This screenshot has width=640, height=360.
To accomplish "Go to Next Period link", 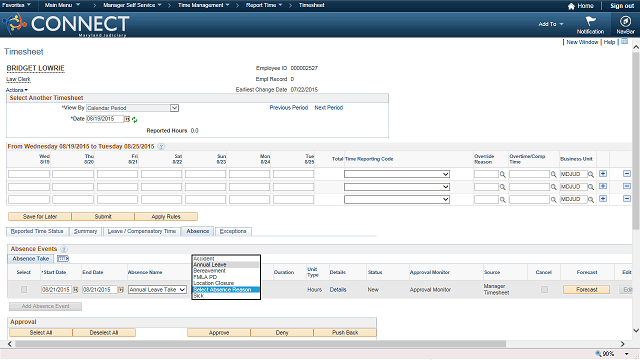I will (329, 108).
